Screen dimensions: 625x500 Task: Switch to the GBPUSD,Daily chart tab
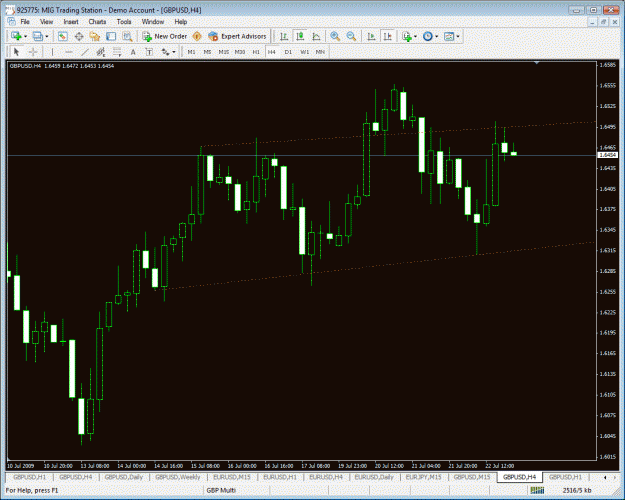[x=124, y=477]
